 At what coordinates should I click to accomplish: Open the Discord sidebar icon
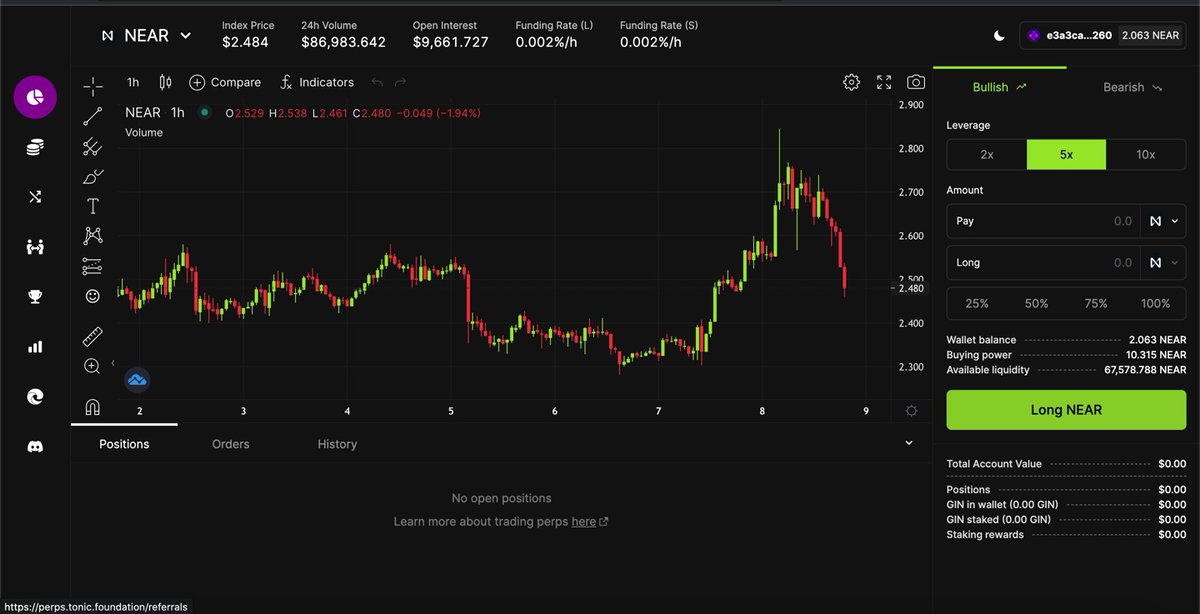click(35, 447)
